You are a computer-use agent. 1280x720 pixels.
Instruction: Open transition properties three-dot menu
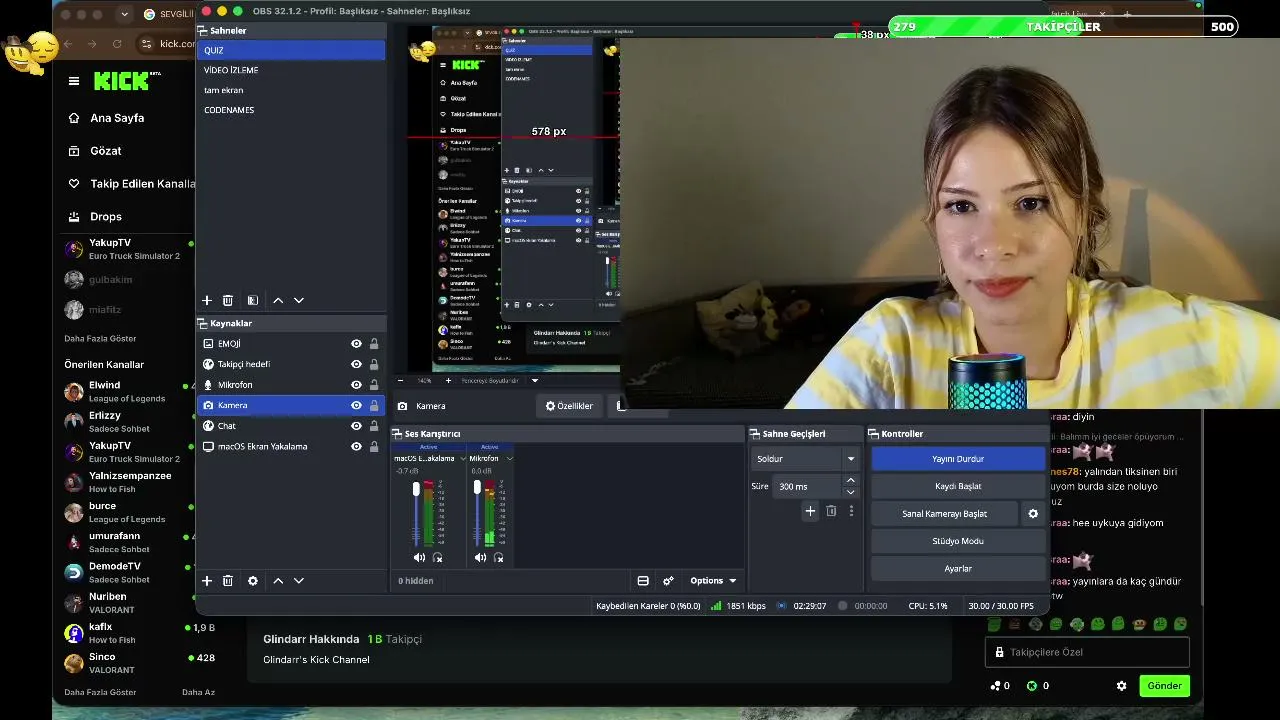[851, 511]
